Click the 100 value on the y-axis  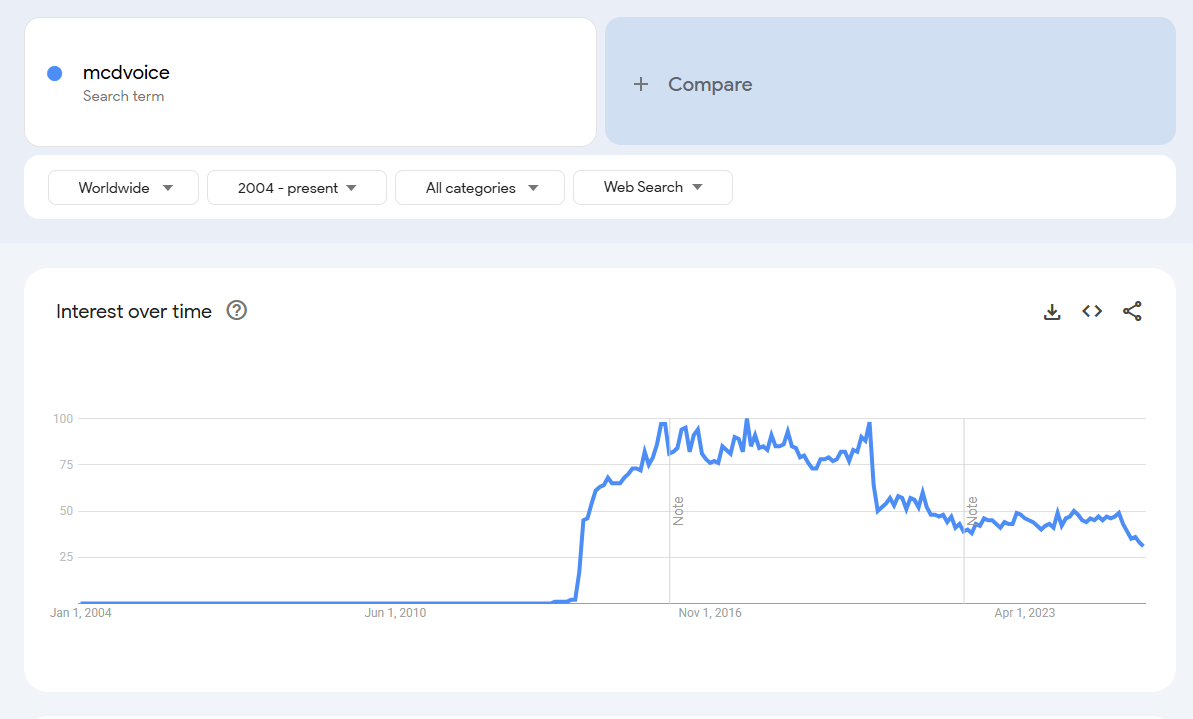[63, 418]
